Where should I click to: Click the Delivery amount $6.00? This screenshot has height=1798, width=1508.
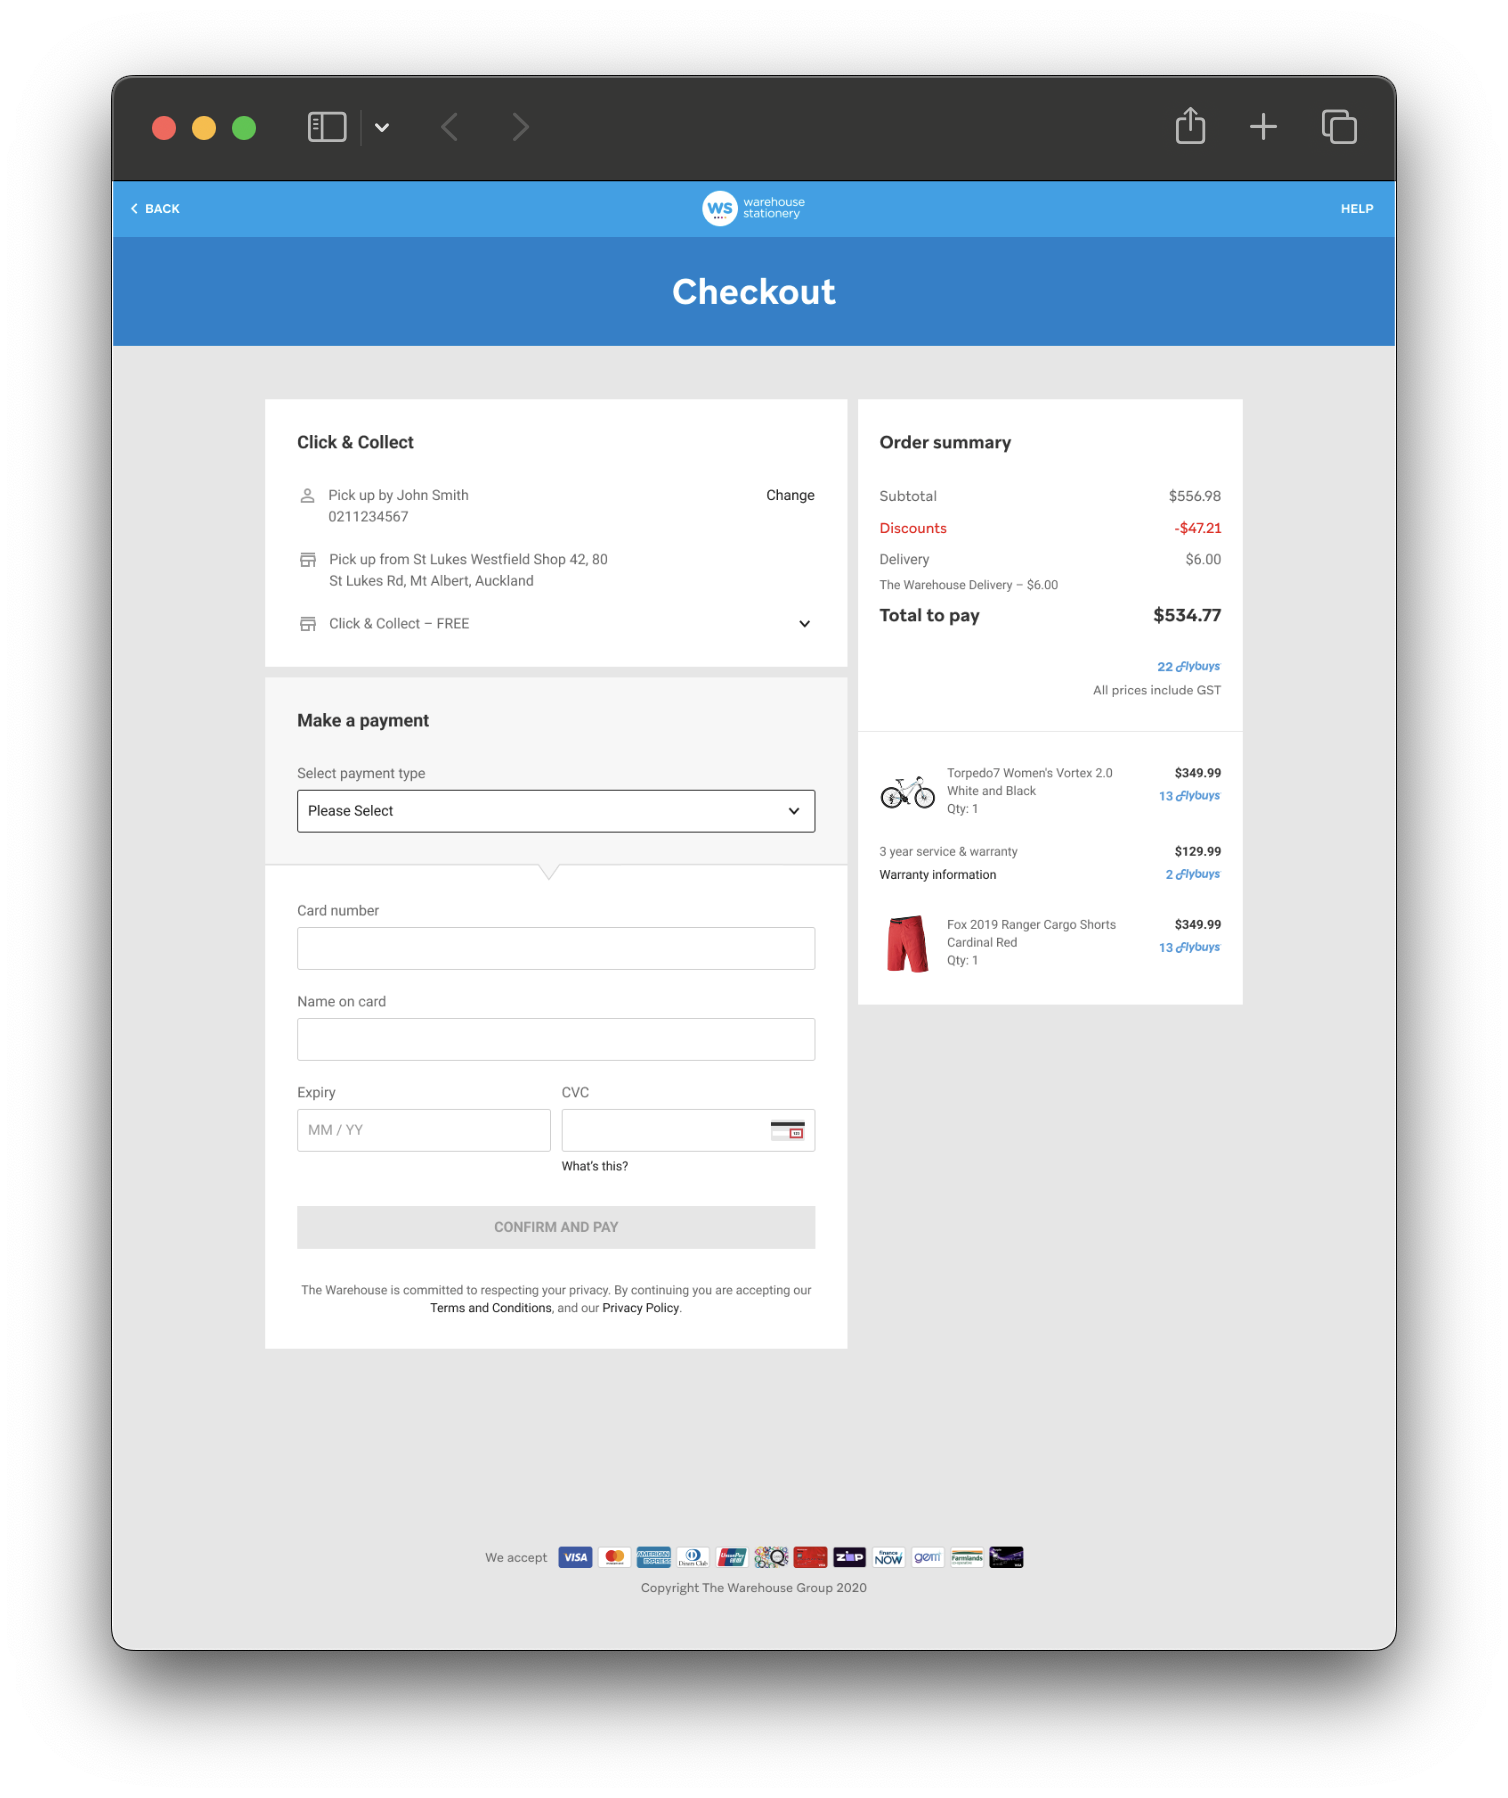click(x=1203, y=559)
